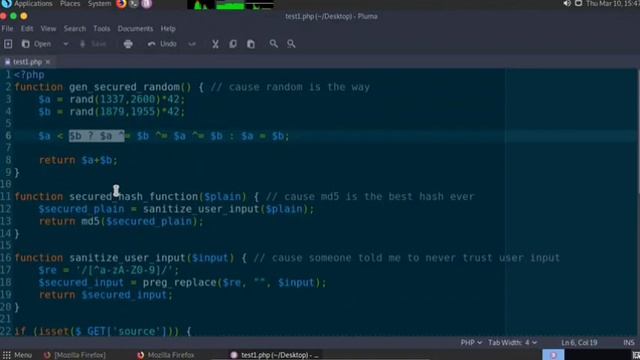The image size is (640, 360).
Task: Copy the selection with copy icon
Action: point(233,44)
